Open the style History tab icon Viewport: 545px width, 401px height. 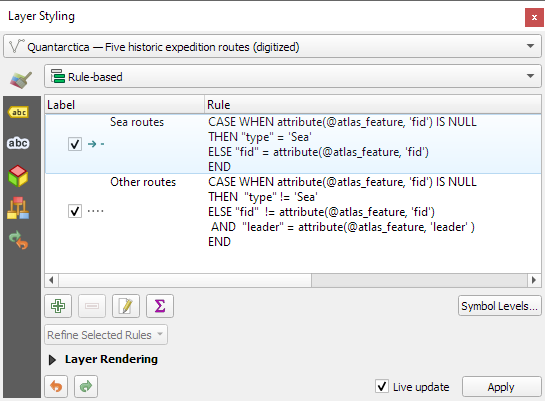point(18,240)
